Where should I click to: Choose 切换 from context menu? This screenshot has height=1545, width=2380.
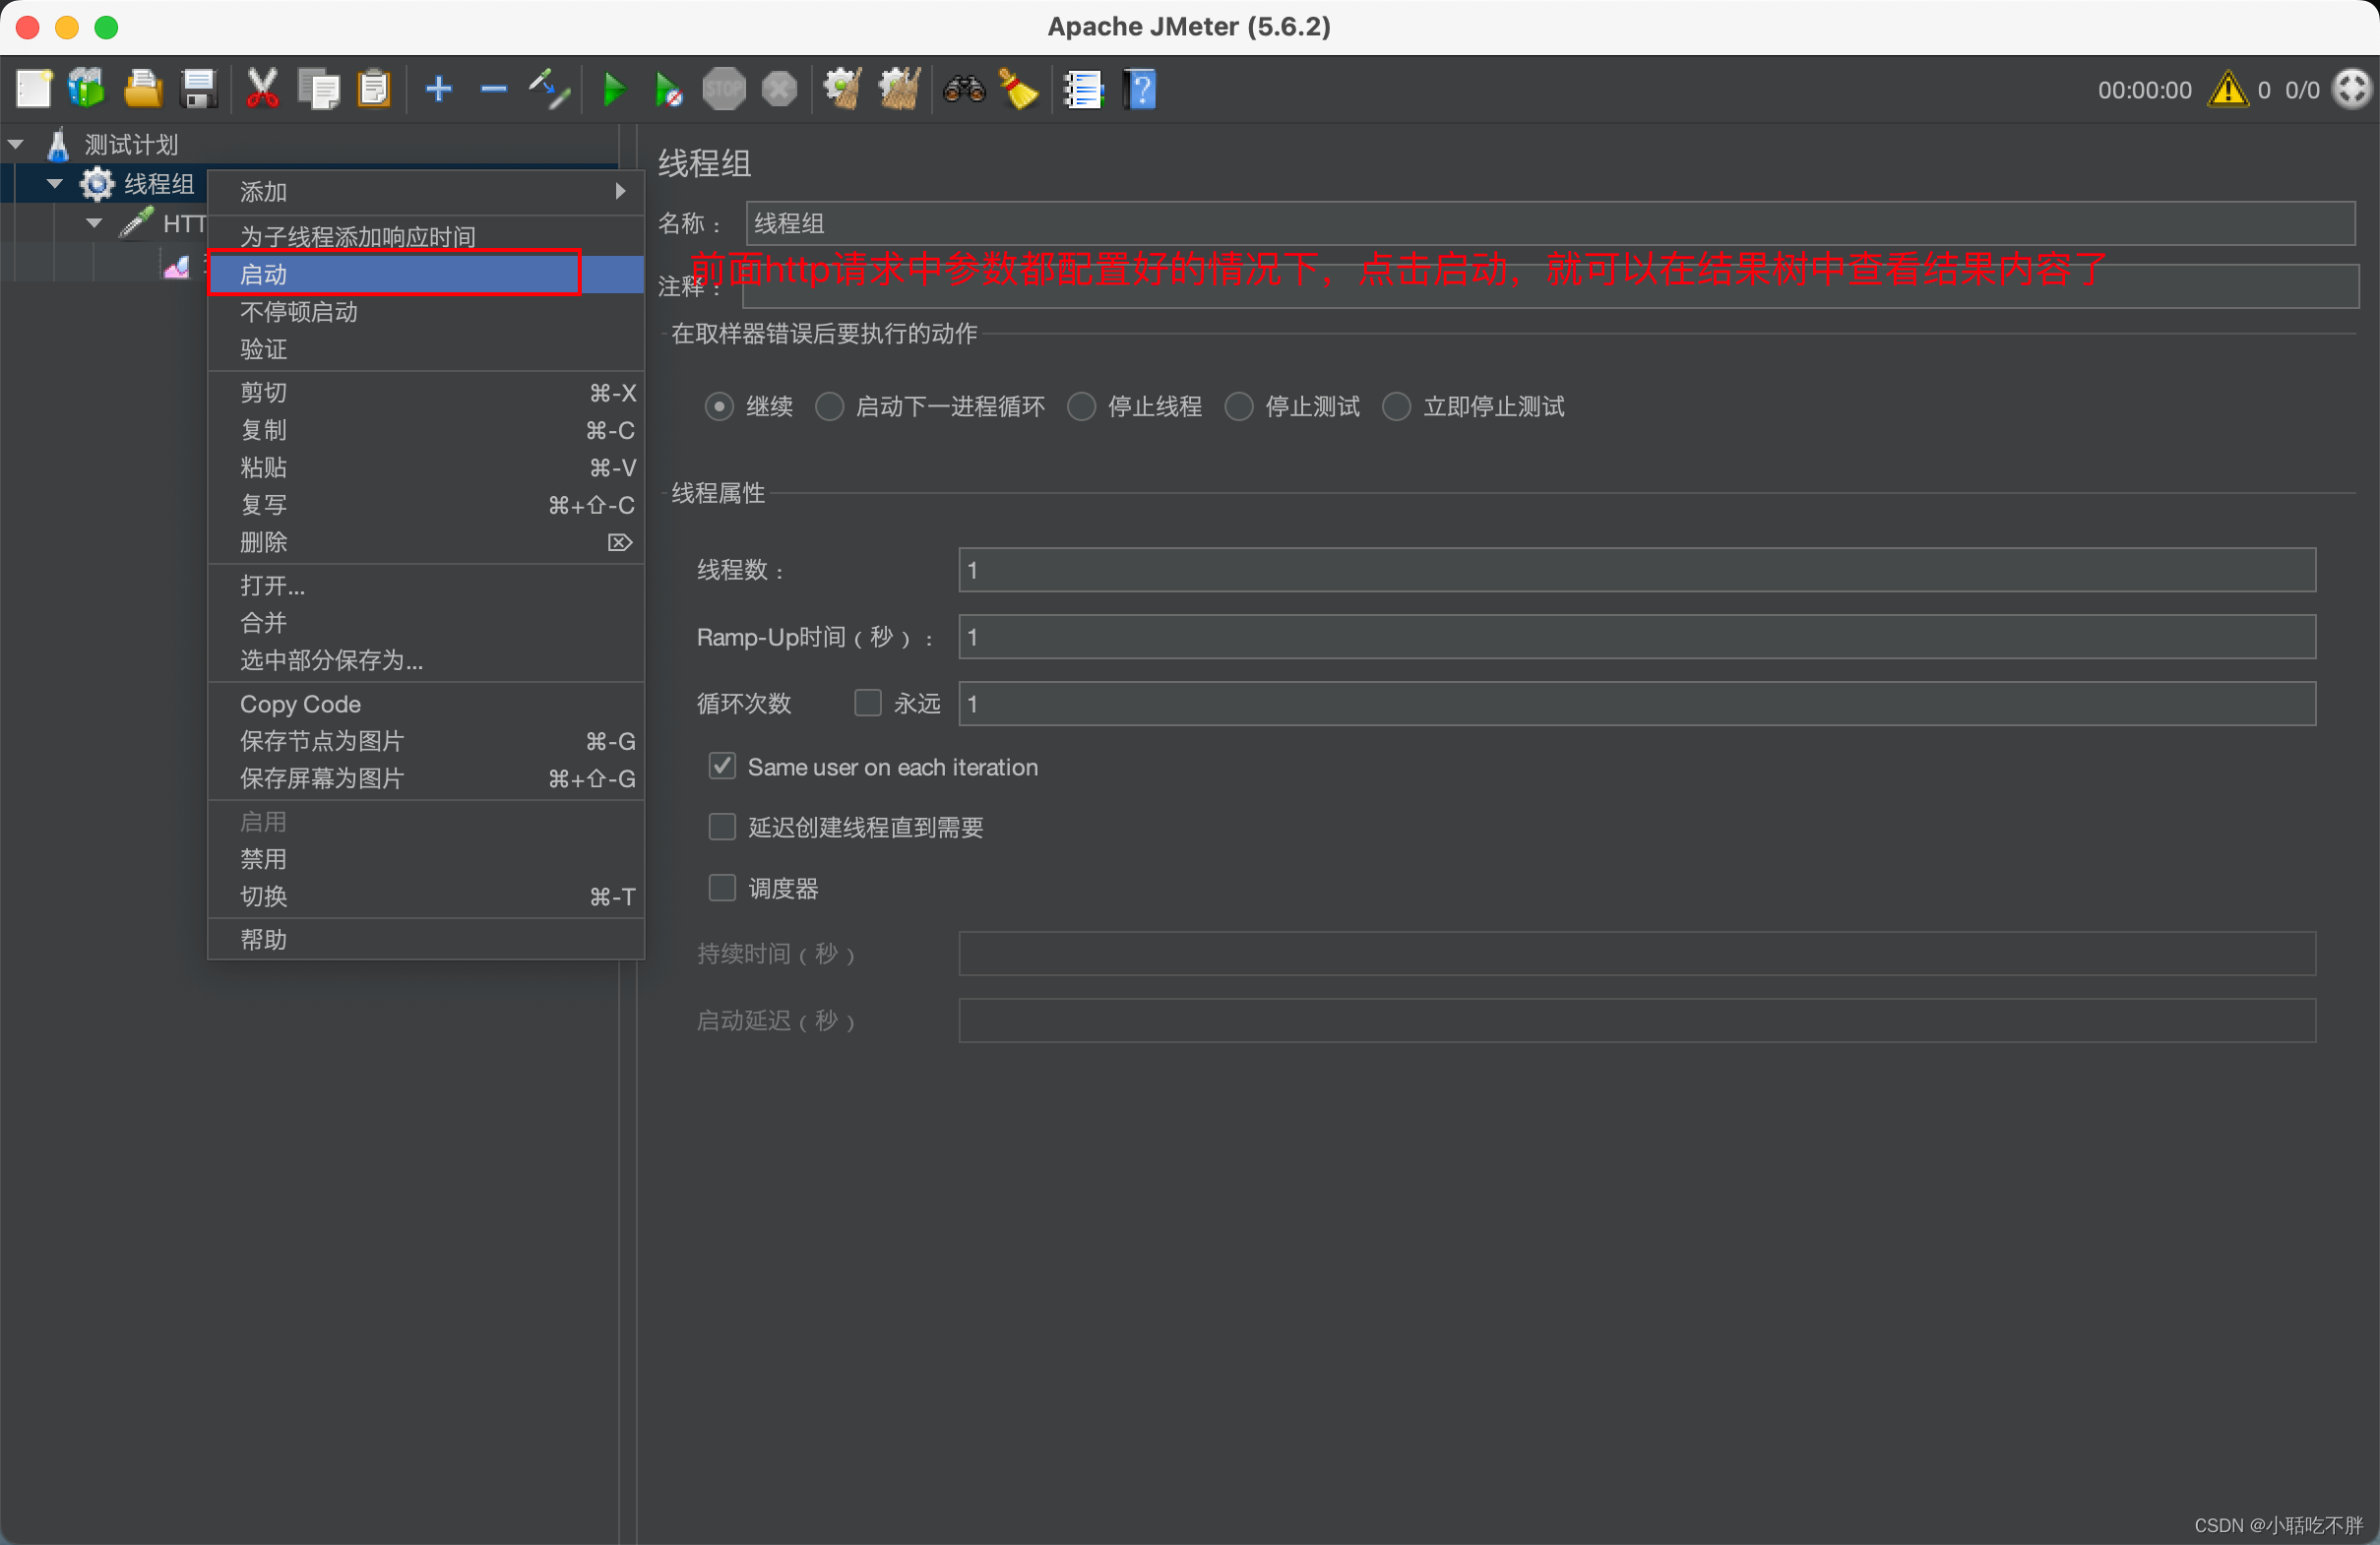tap(425, 896)
